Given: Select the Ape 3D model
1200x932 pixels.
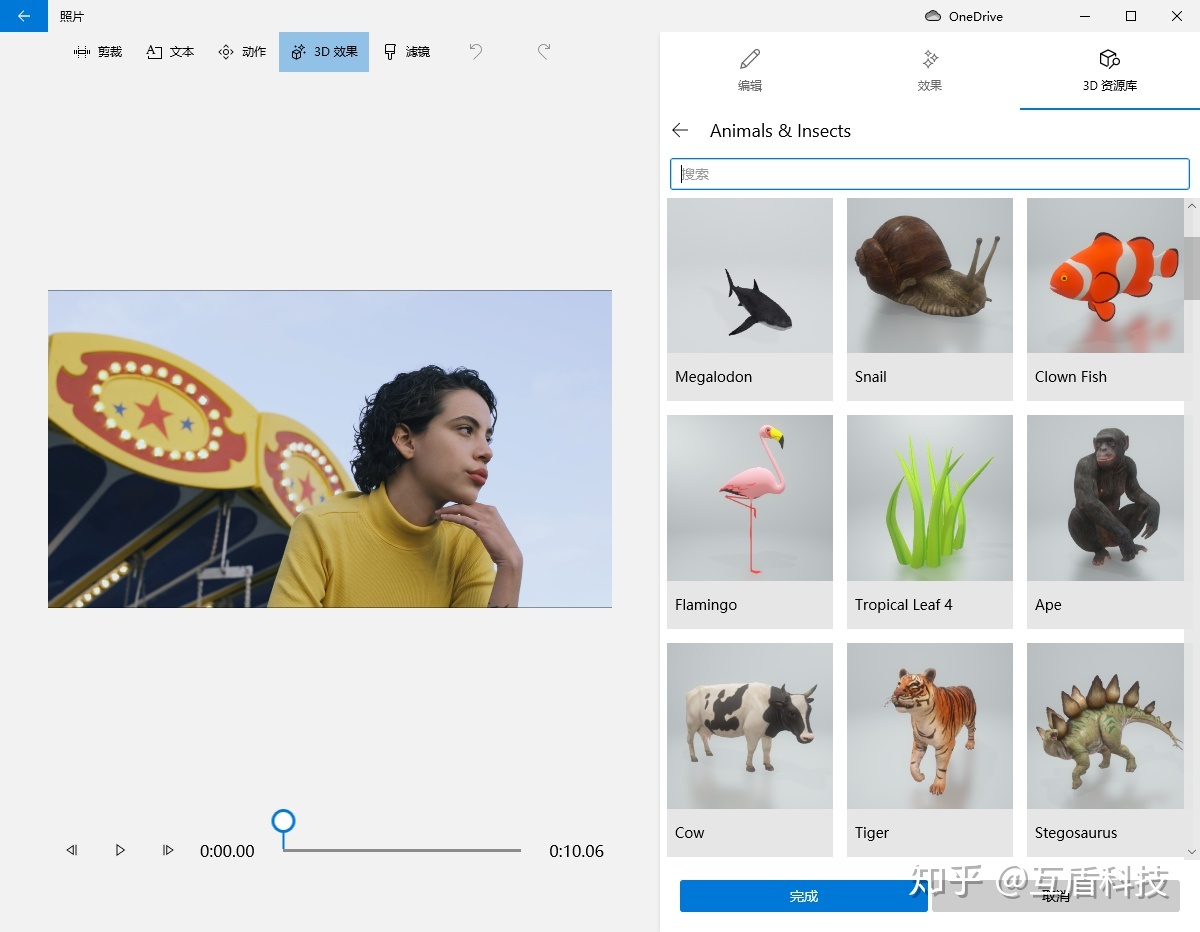Looking at the screenshot, I should point(1106,521).
